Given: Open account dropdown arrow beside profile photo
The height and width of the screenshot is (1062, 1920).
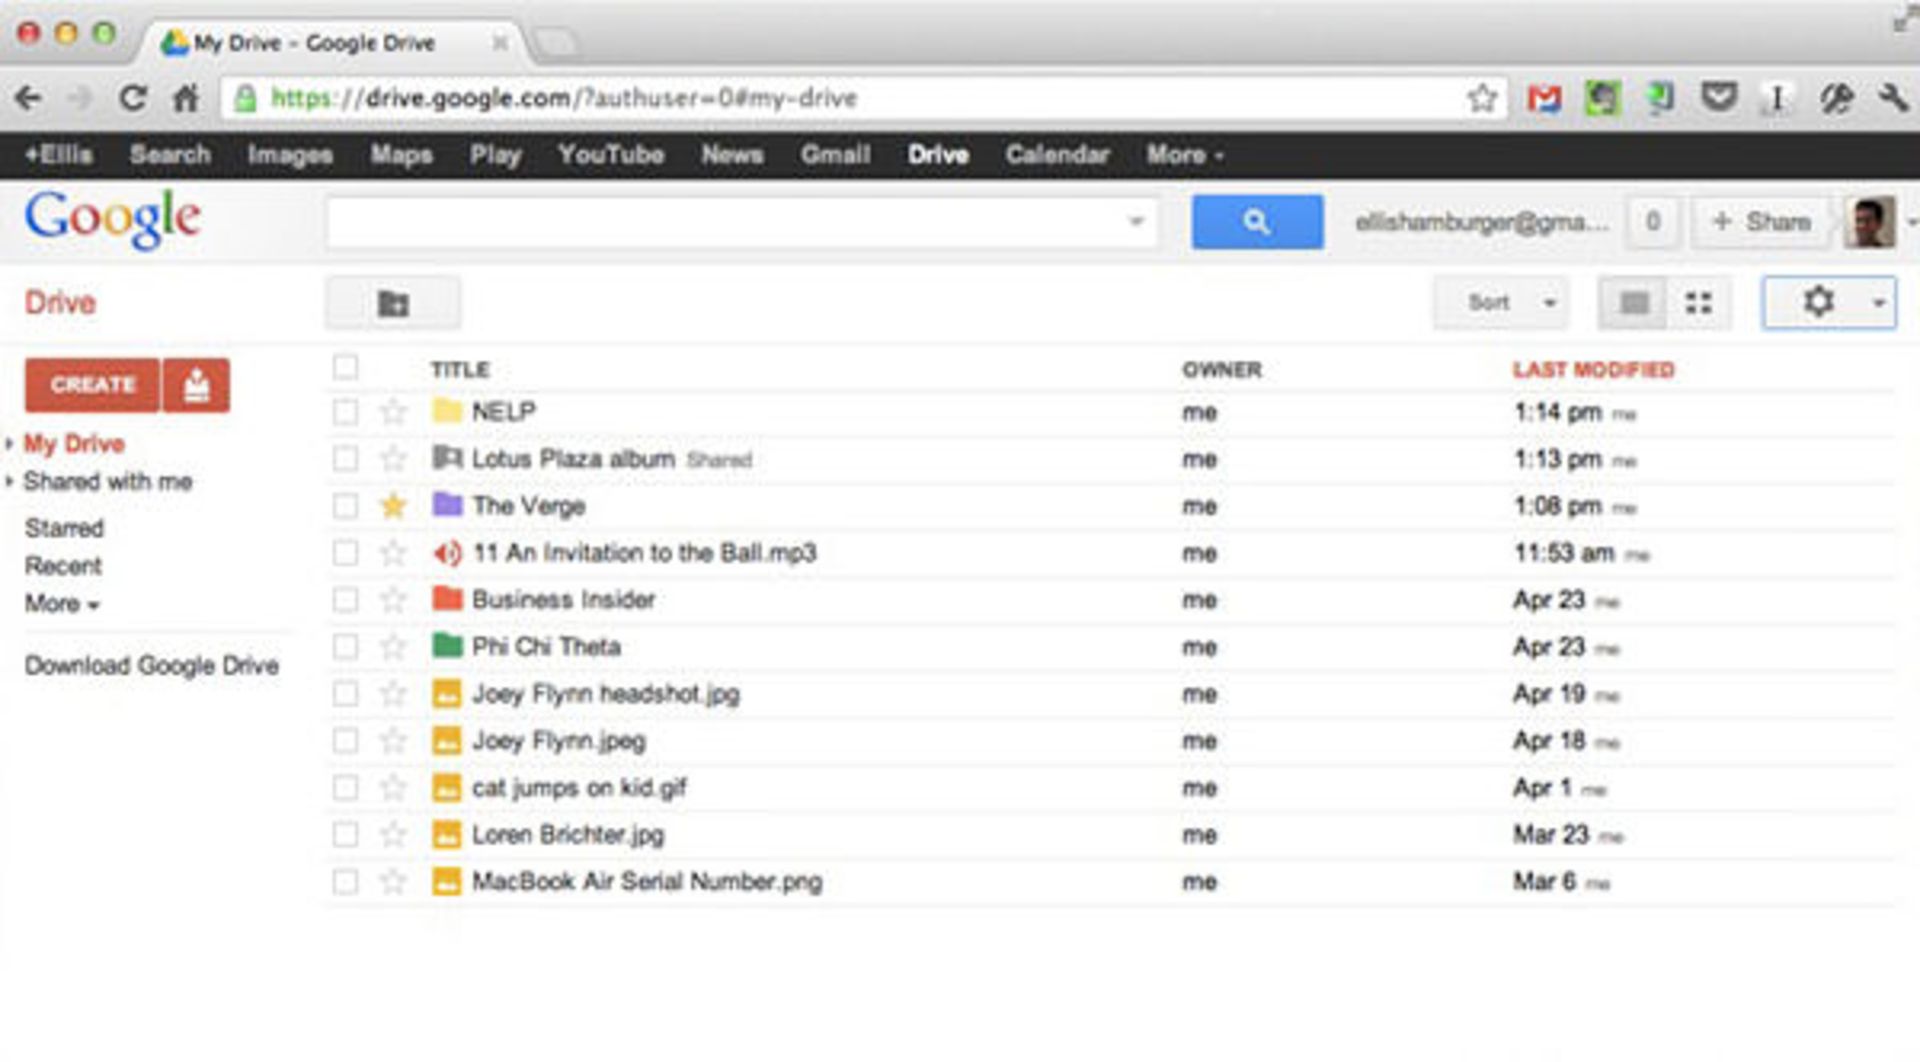Looking at the screenshot, I should pos(1911,222).
